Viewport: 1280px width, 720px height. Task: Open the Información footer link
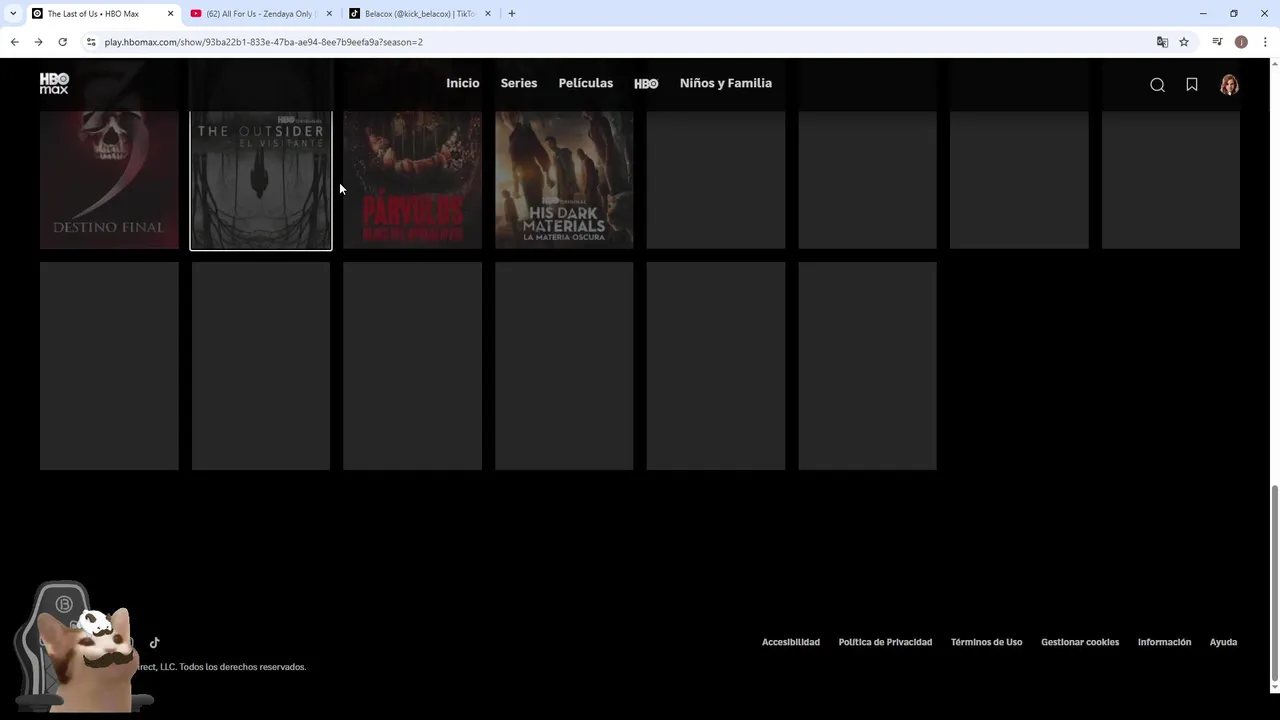click(x=1164, y=642)
